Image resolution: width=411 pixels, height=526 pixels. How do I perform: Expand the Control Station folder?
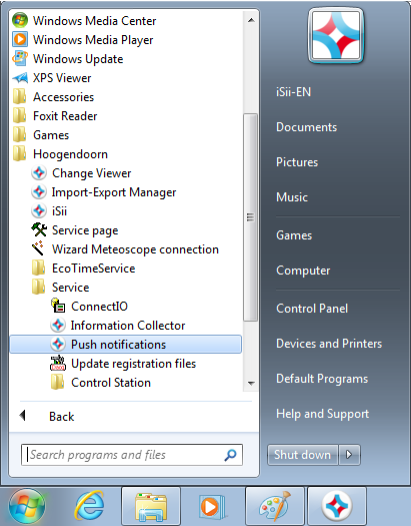coord(101,382)
